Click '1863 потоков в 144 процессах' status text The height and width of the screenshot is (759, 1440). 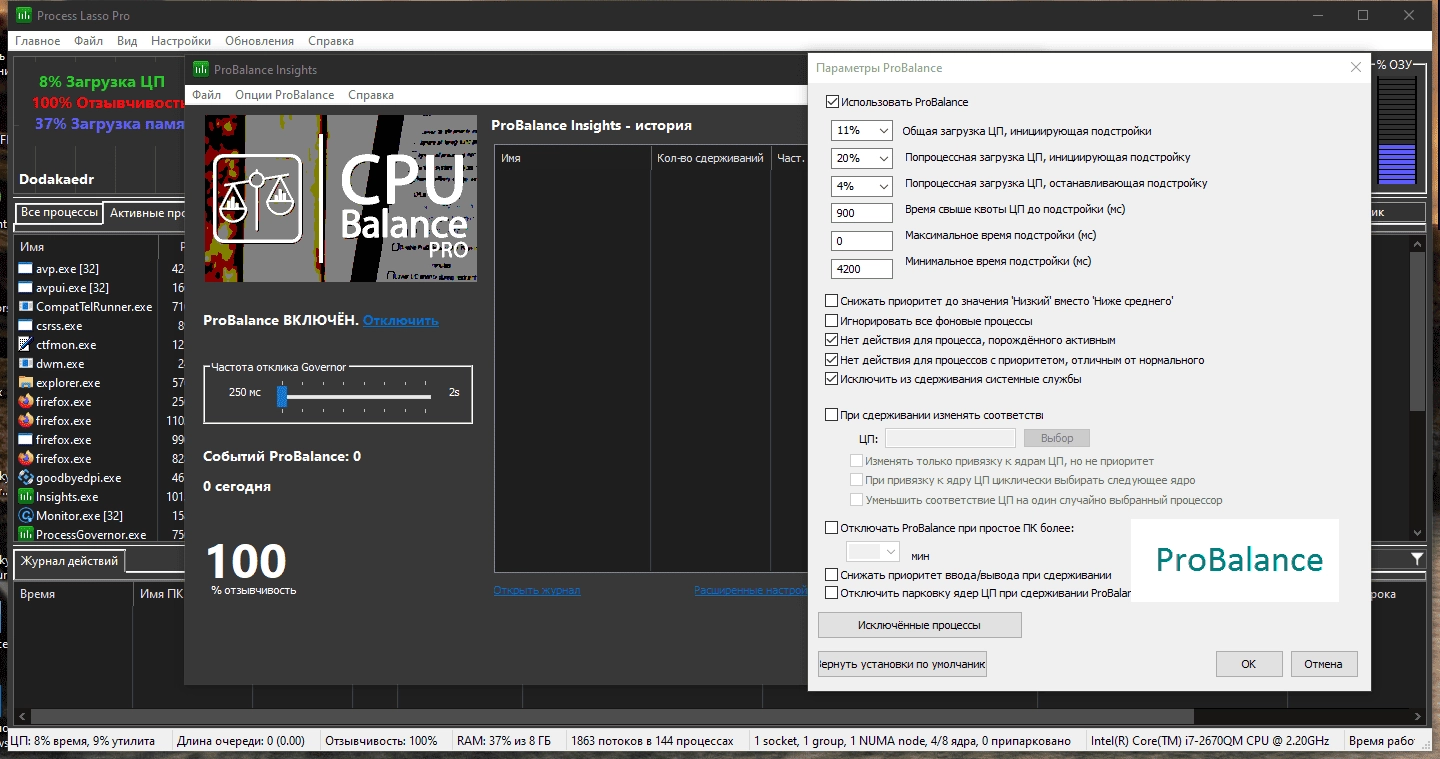point(652,741)
